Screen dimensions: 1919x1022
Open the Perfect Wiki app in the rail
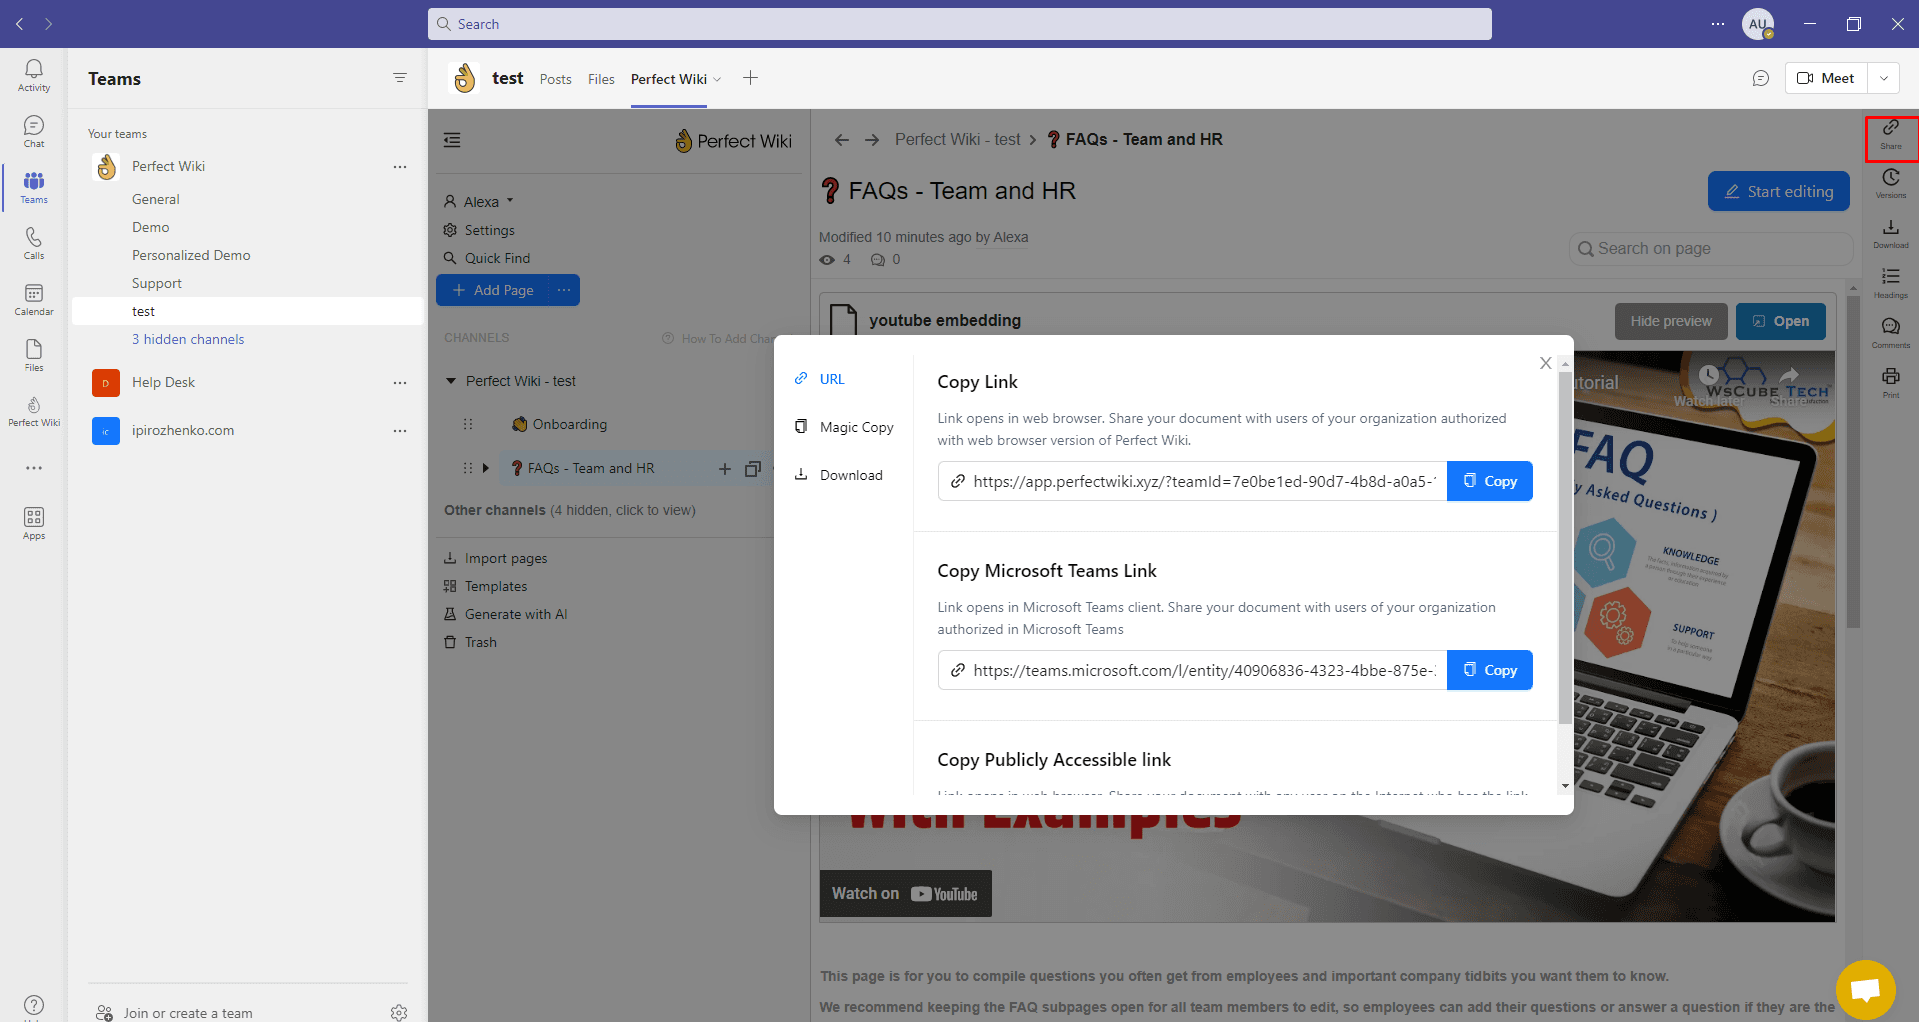34,411
